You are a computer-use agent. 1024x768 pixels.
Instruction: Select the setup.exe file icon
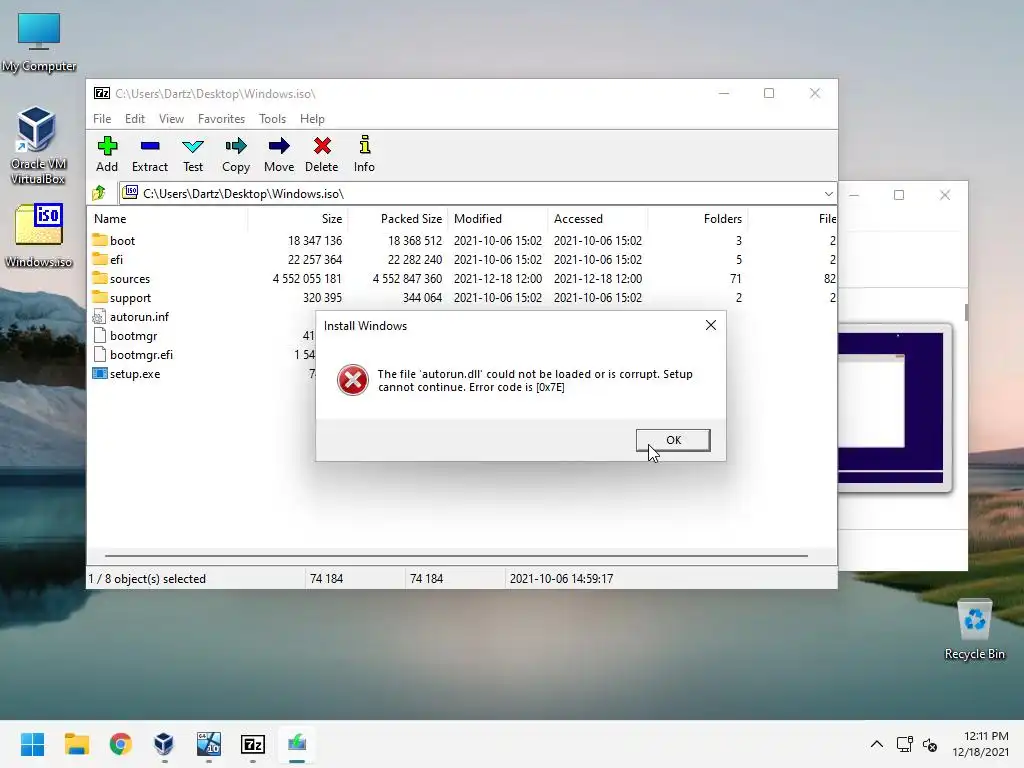[x=99, y=374]
